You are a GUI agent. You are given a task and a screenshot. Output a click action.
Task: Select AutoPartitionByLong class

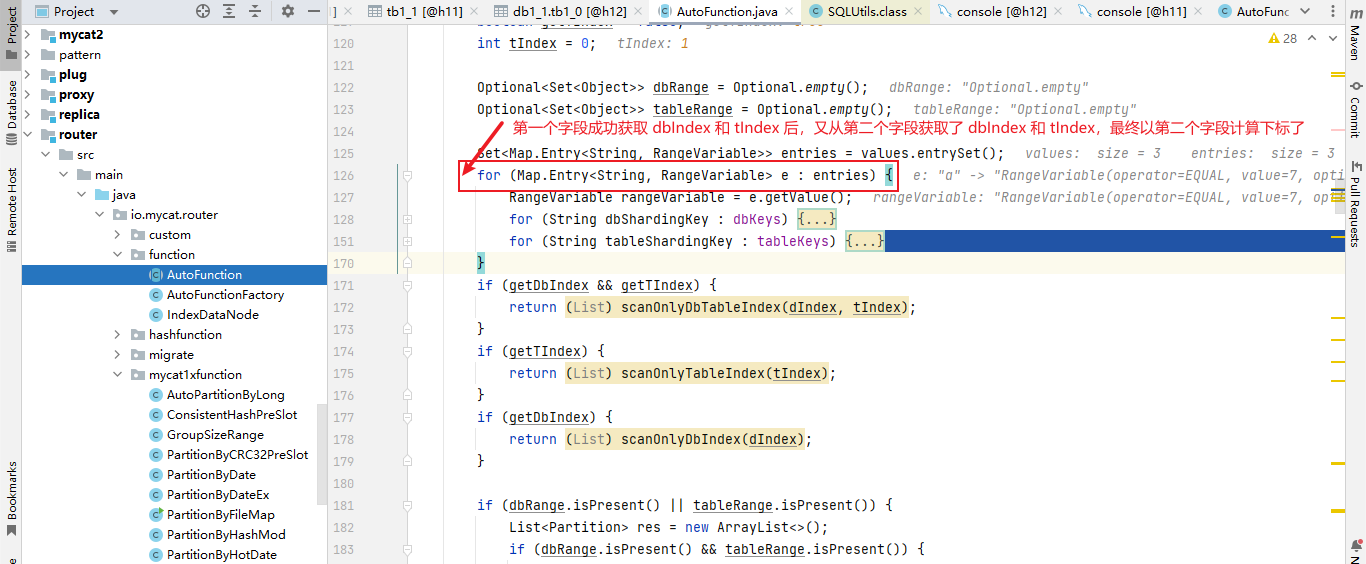(225, 394)
